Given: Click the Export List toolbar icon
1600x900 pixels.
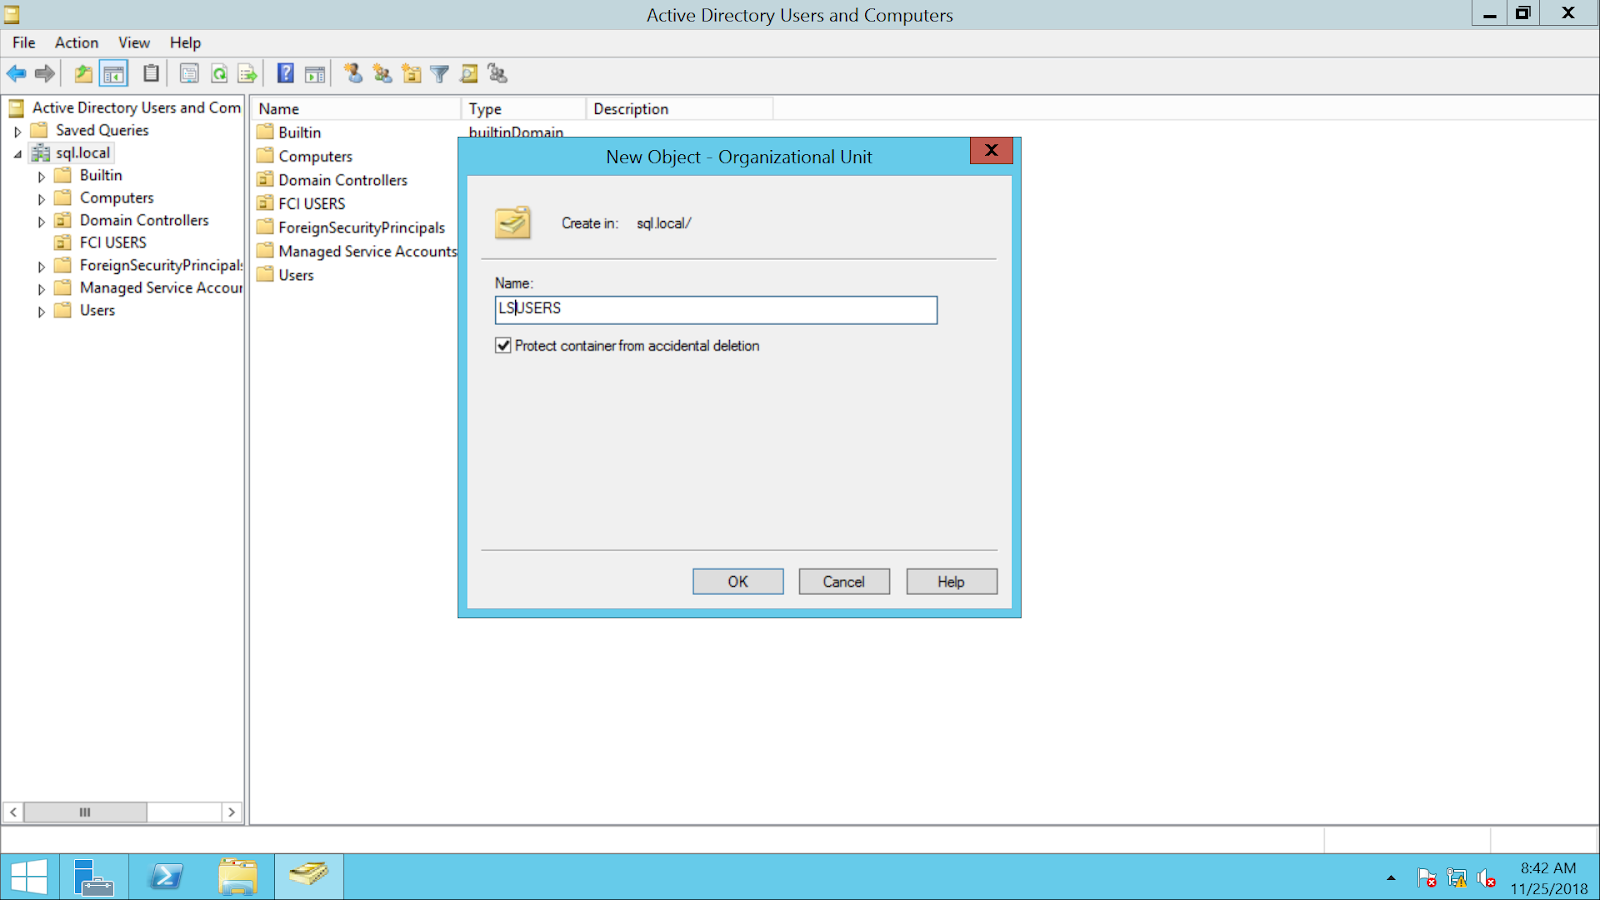Looking at the screenshot, I should [245, 73].
